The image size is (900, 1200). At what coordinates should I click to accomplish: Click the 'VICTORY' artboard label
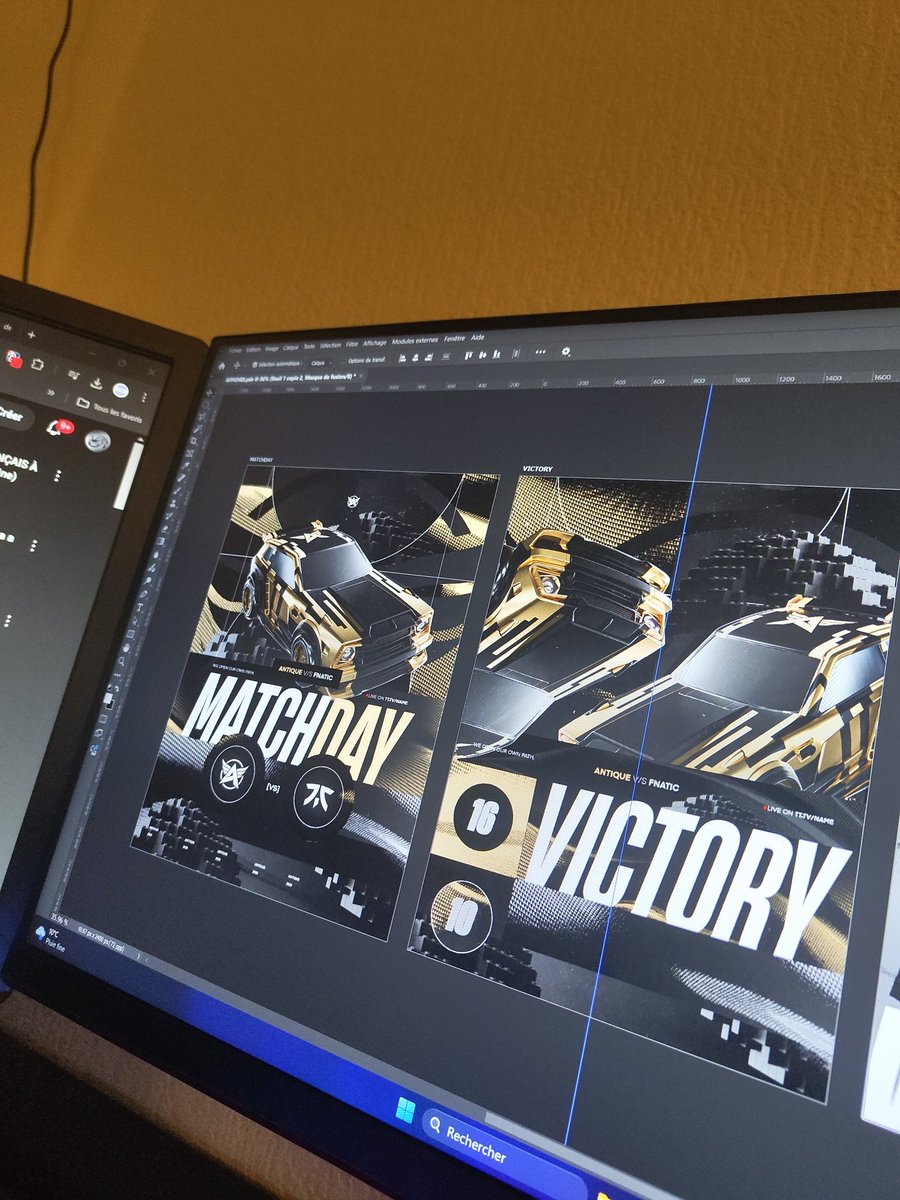point(537,468)
